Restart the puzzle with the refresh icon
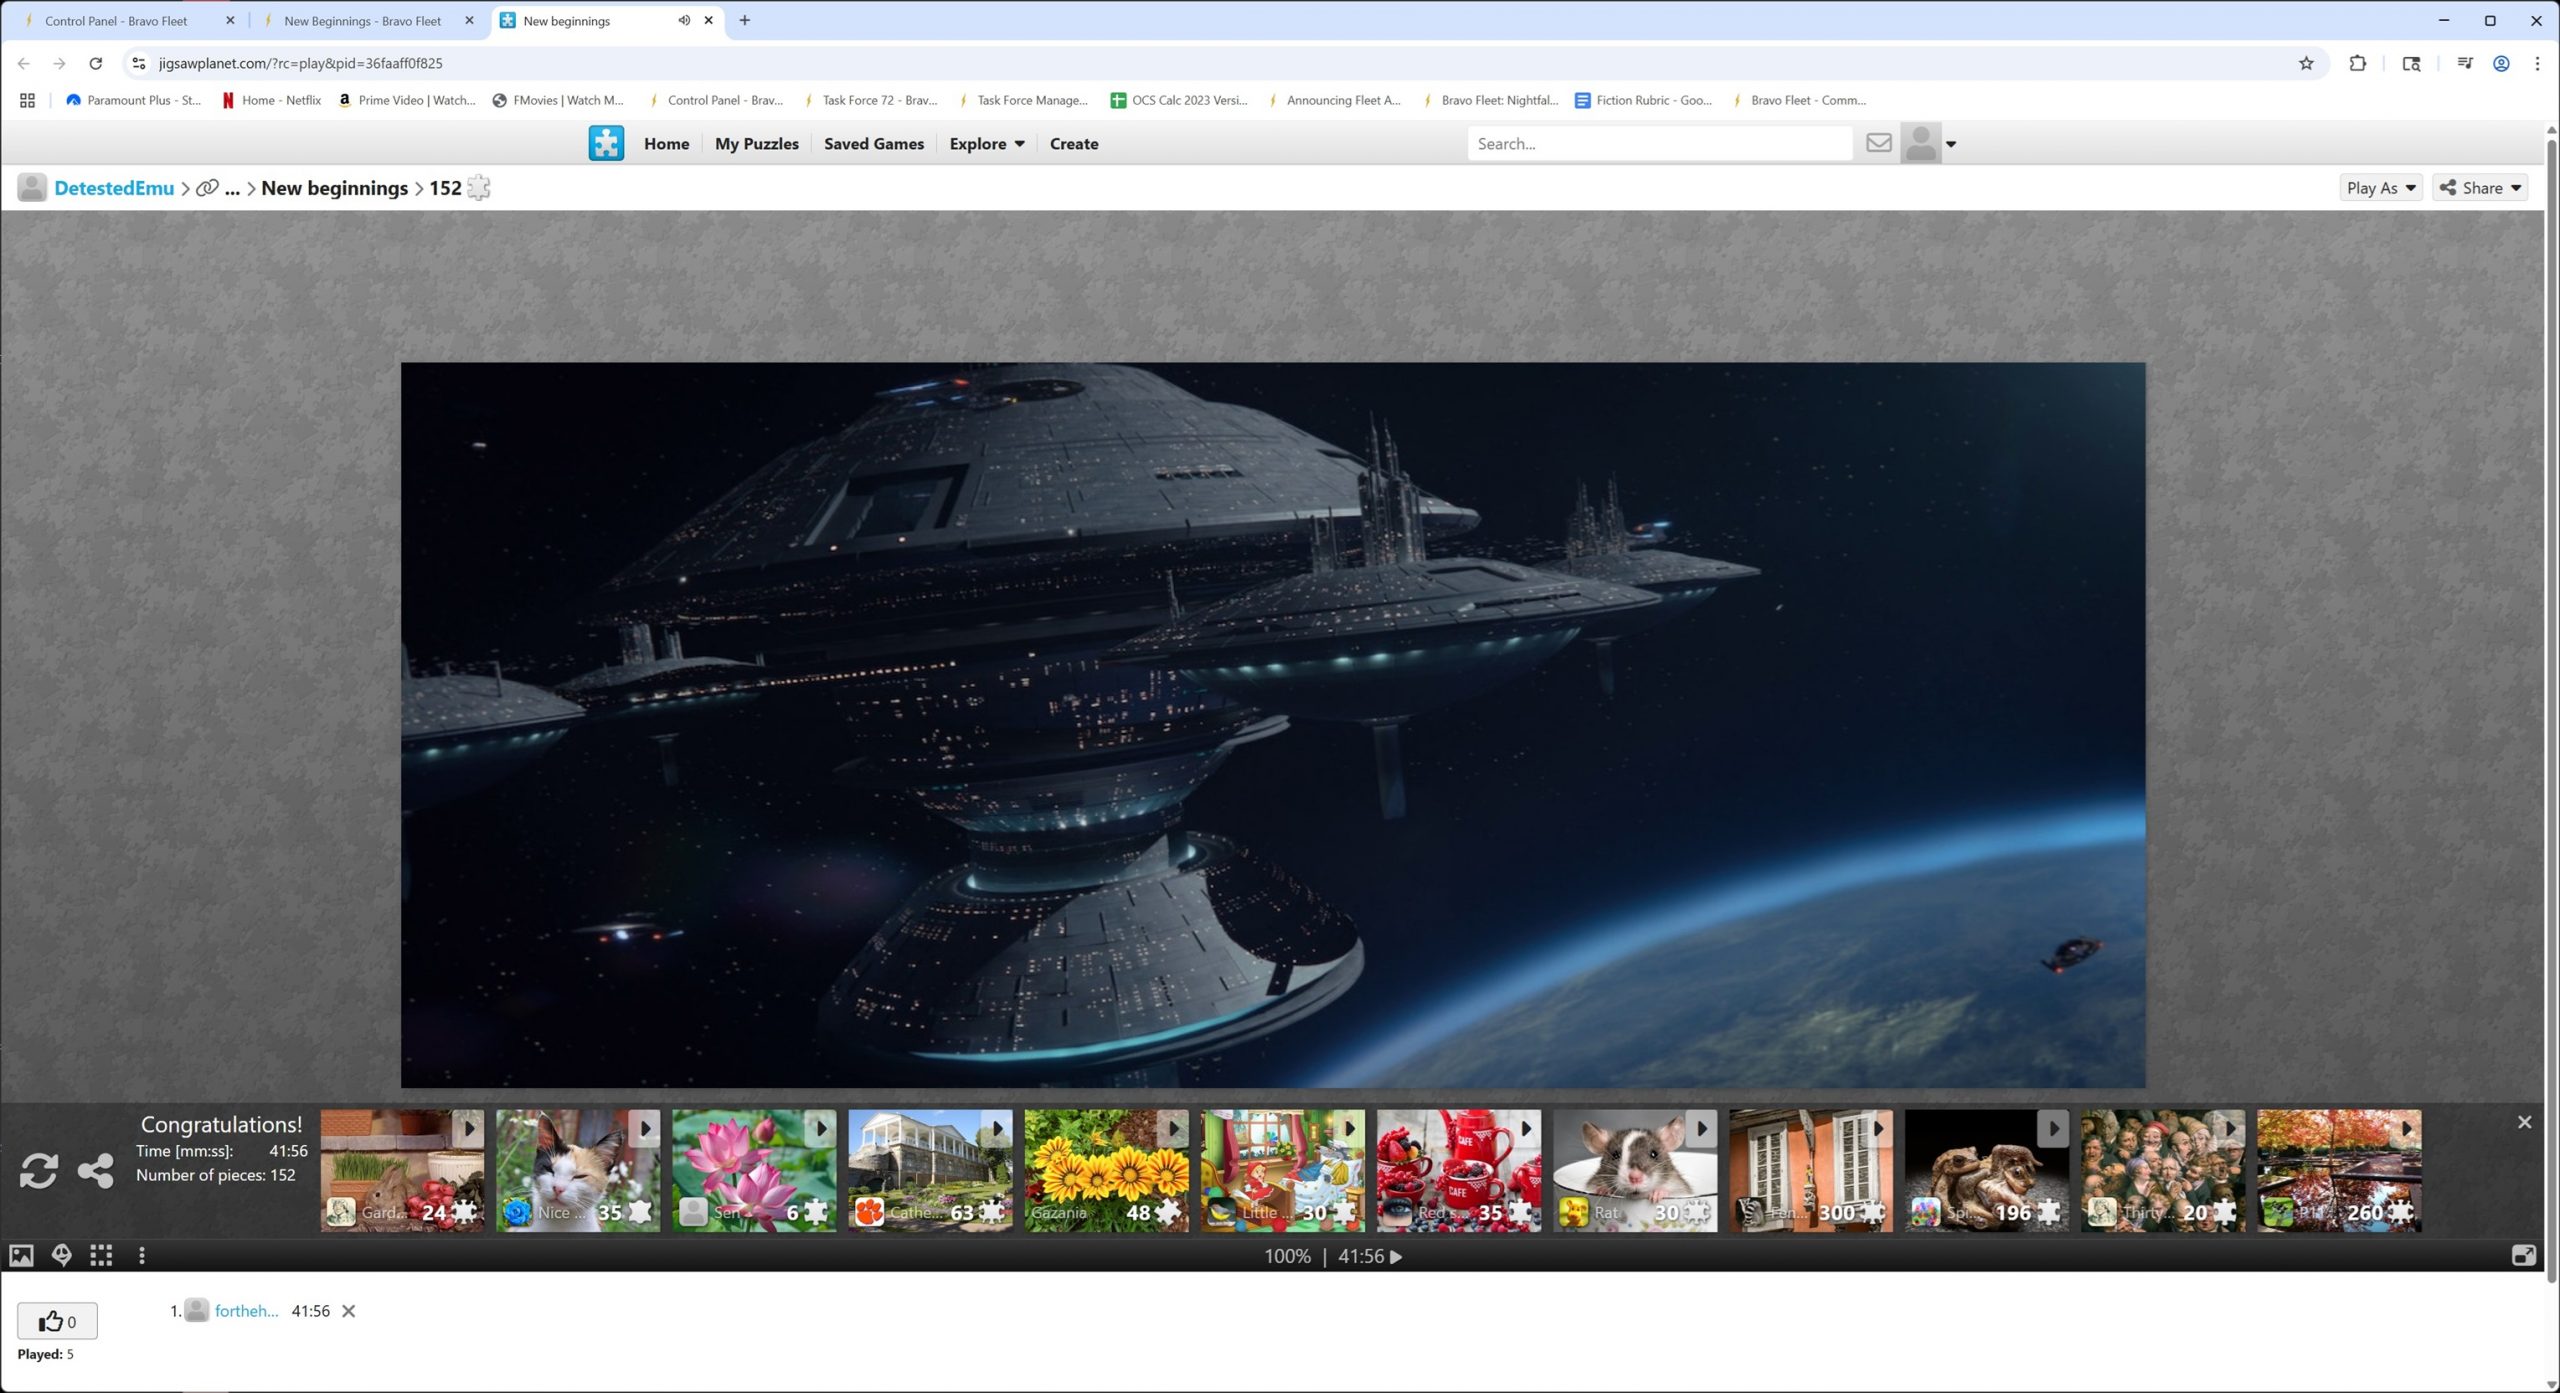This screenshot has height=1393, width=2560. pos(39,1170)
